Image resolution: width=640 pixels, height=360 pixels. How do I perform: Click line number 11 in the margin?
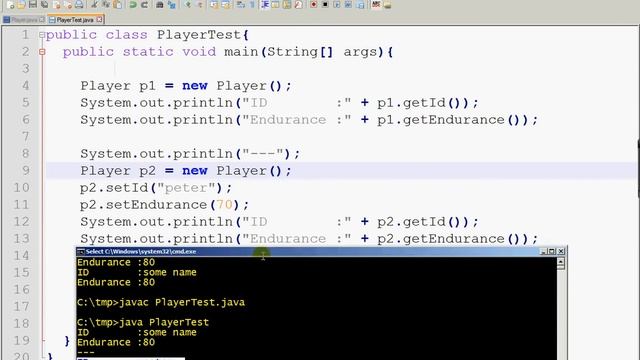click(x=21, y=204)
